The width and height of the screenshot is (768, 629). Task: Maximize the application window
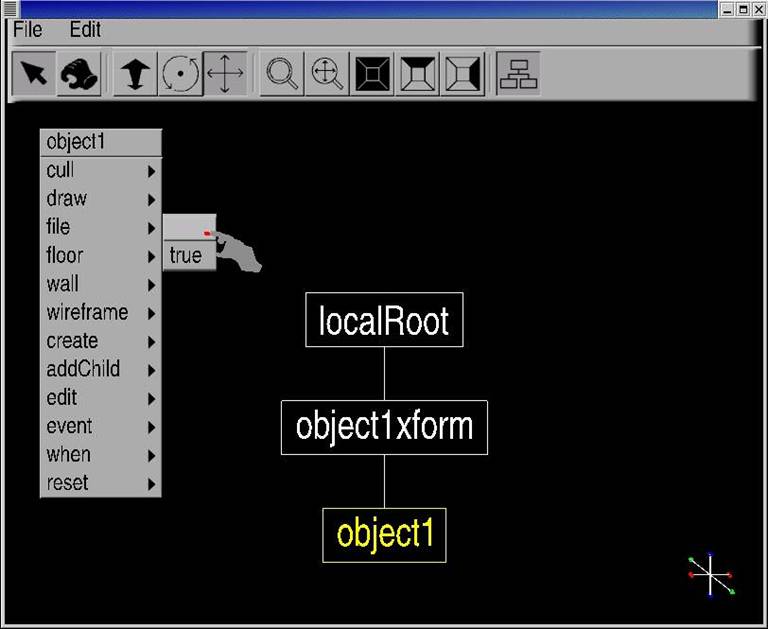tap(743, 9)
